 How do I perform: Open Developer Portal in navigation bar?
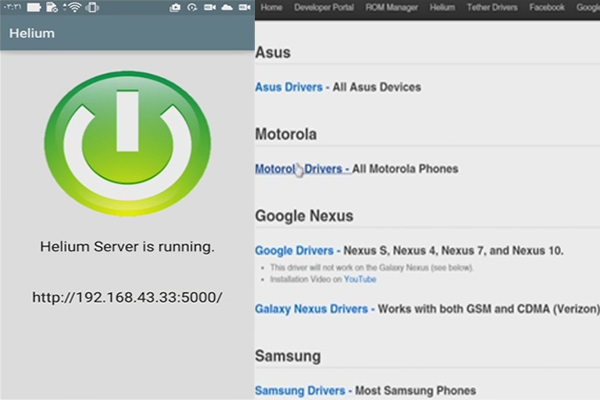coord(324,7)
